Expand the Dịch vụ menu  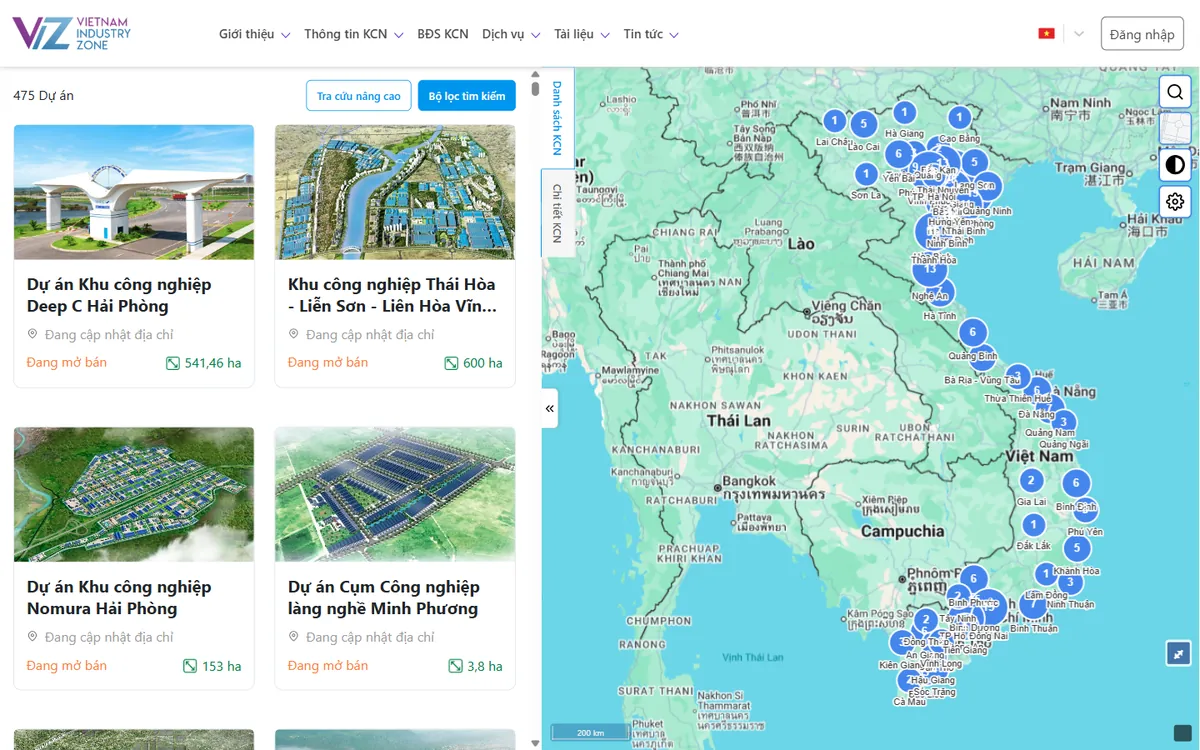[x=511, y=34]
